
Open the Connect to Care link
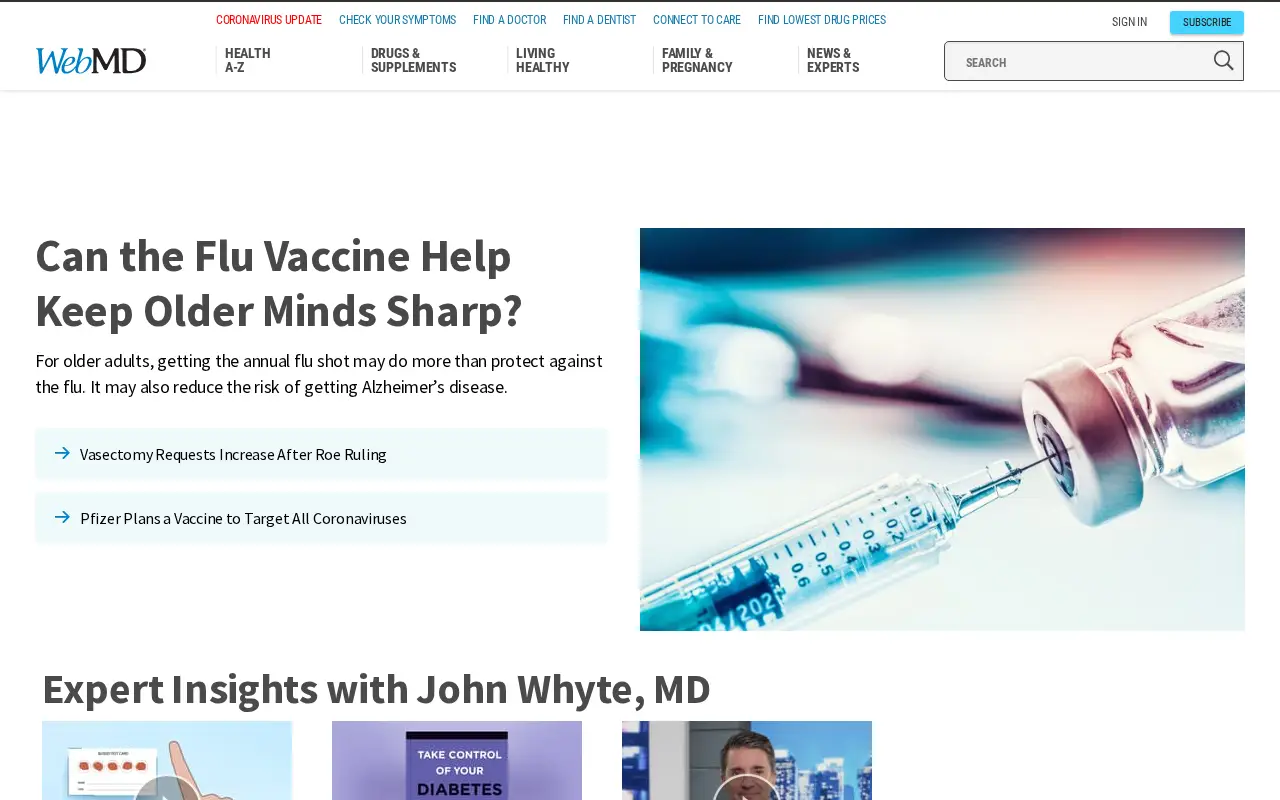click(697, 20)
